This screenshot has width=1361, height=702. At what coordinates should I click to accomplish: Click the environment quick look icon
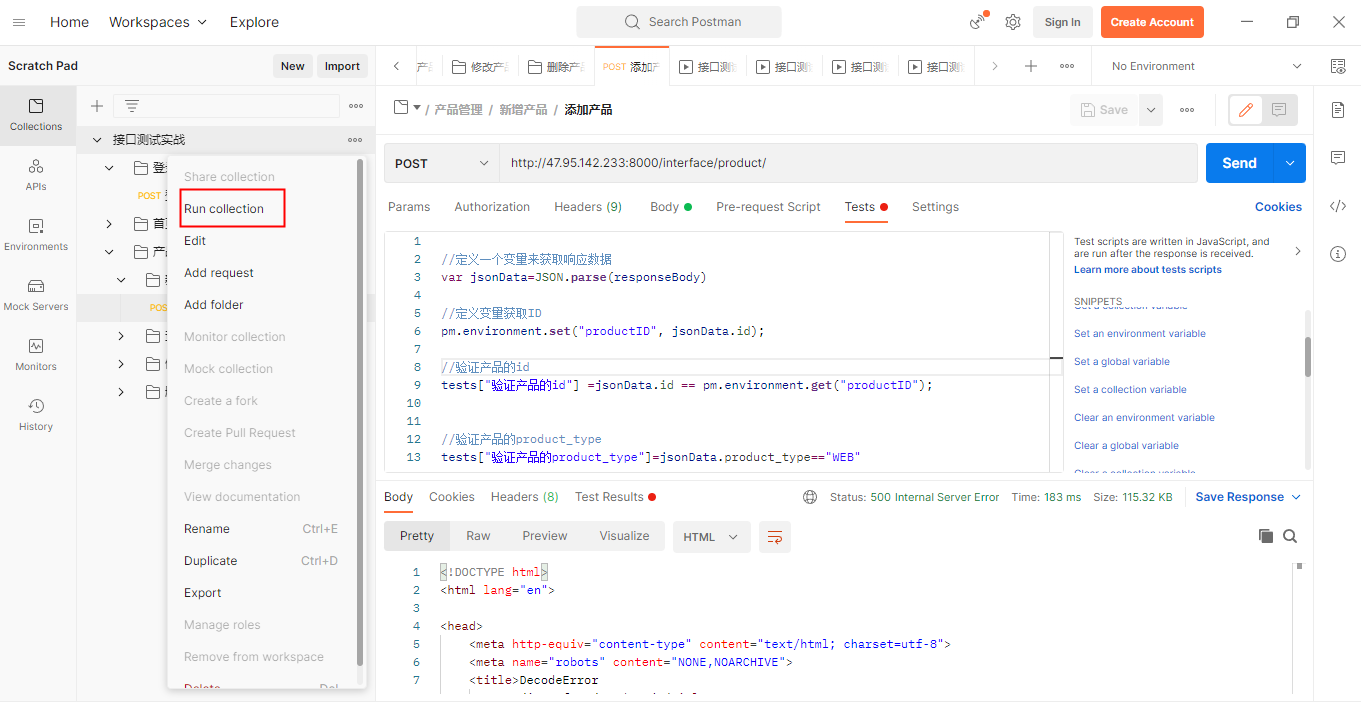pyautogui.click(x=1338, y=66)
